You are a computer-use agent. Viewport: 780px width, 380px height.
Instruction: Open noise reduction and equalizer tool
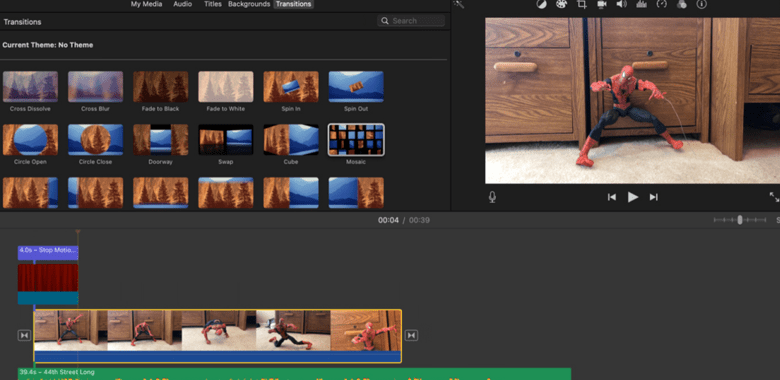point(641,4)
